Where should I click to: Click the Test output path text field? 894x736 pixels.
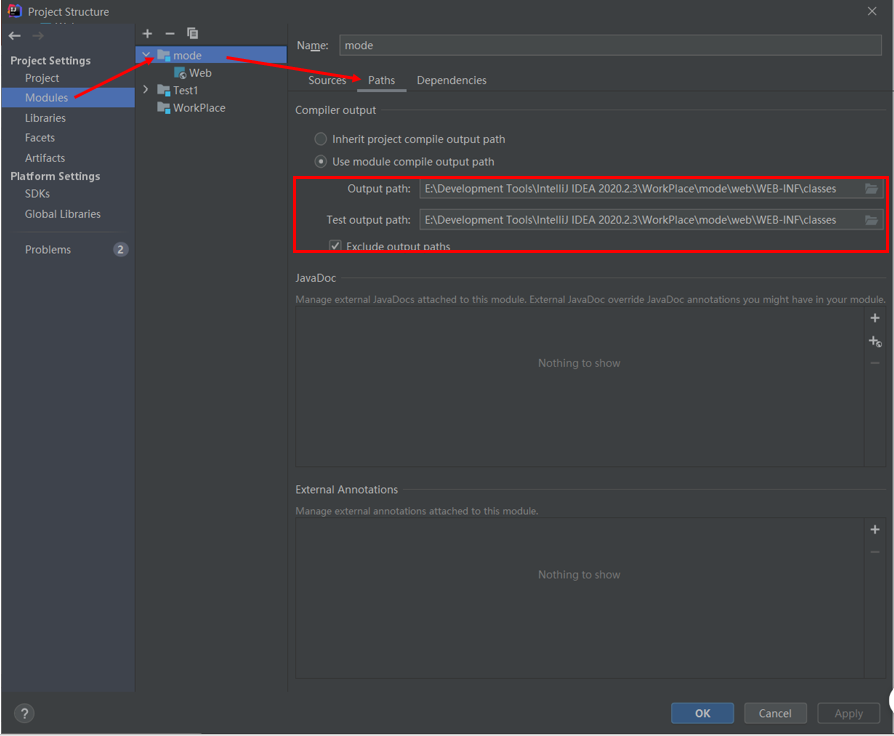641,220
